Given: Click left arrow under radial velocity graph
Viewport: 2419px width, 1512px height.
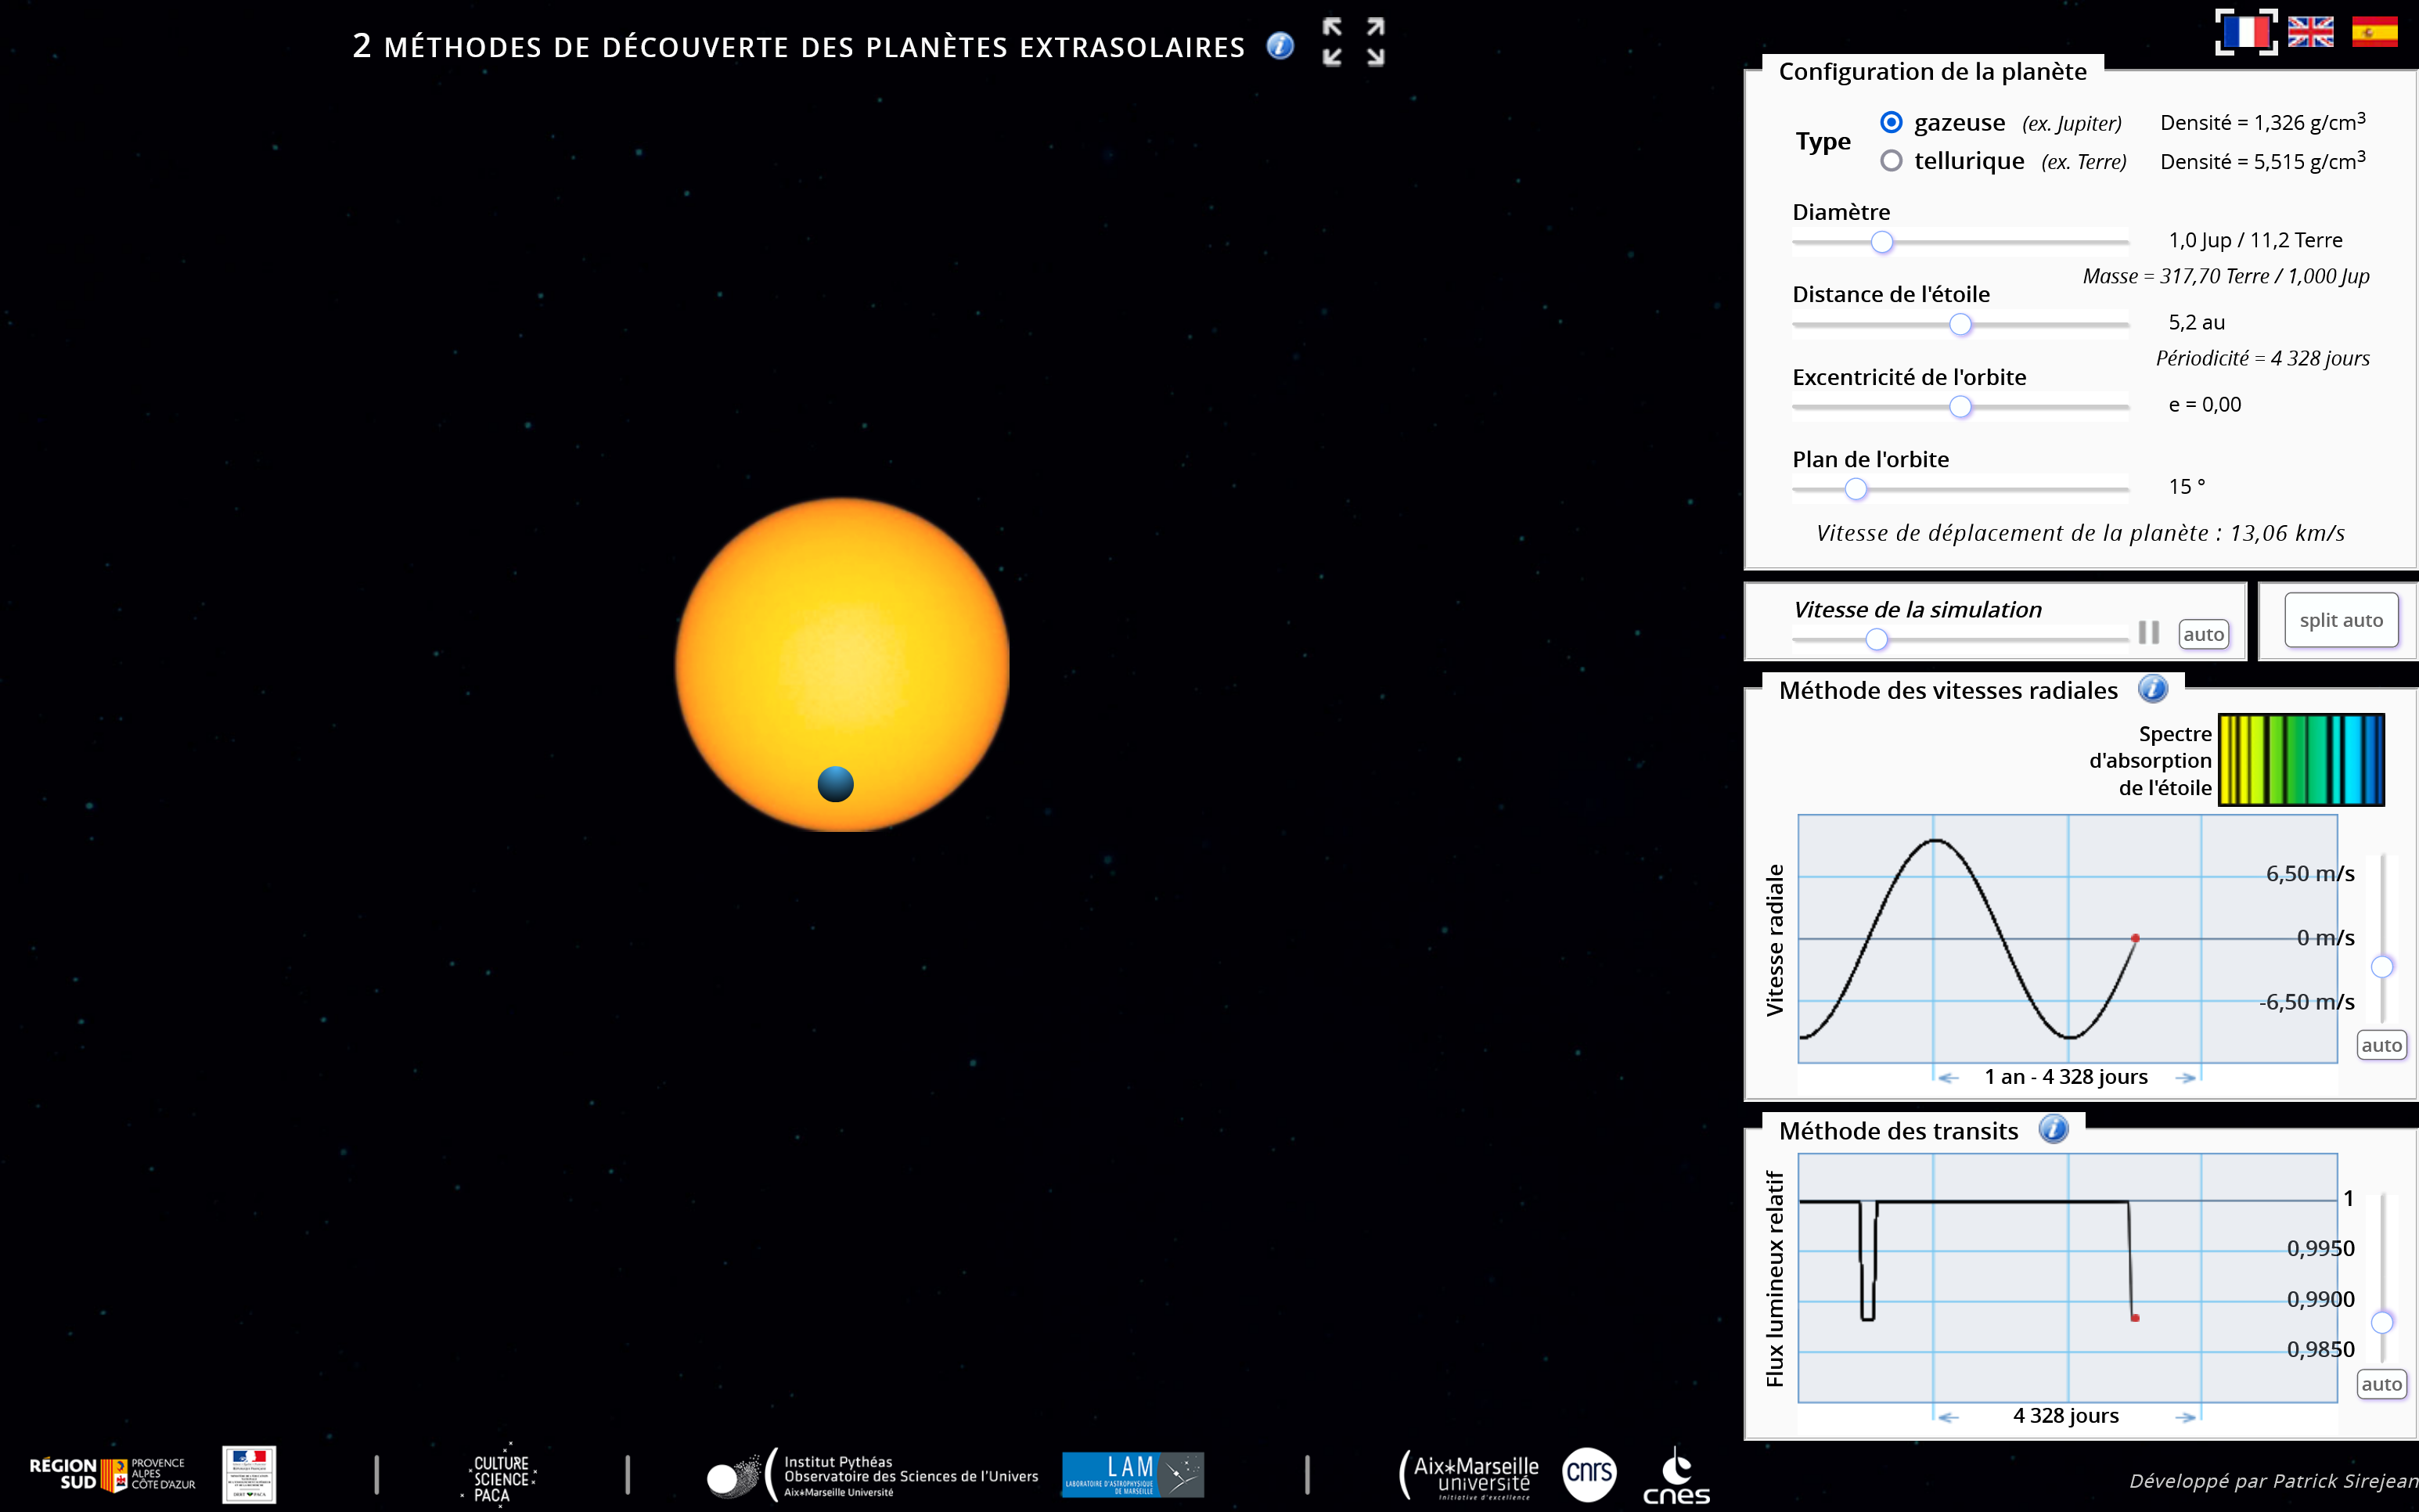Looking at the screenshot, I should pyautogui.click(x=1947, y=1078).
